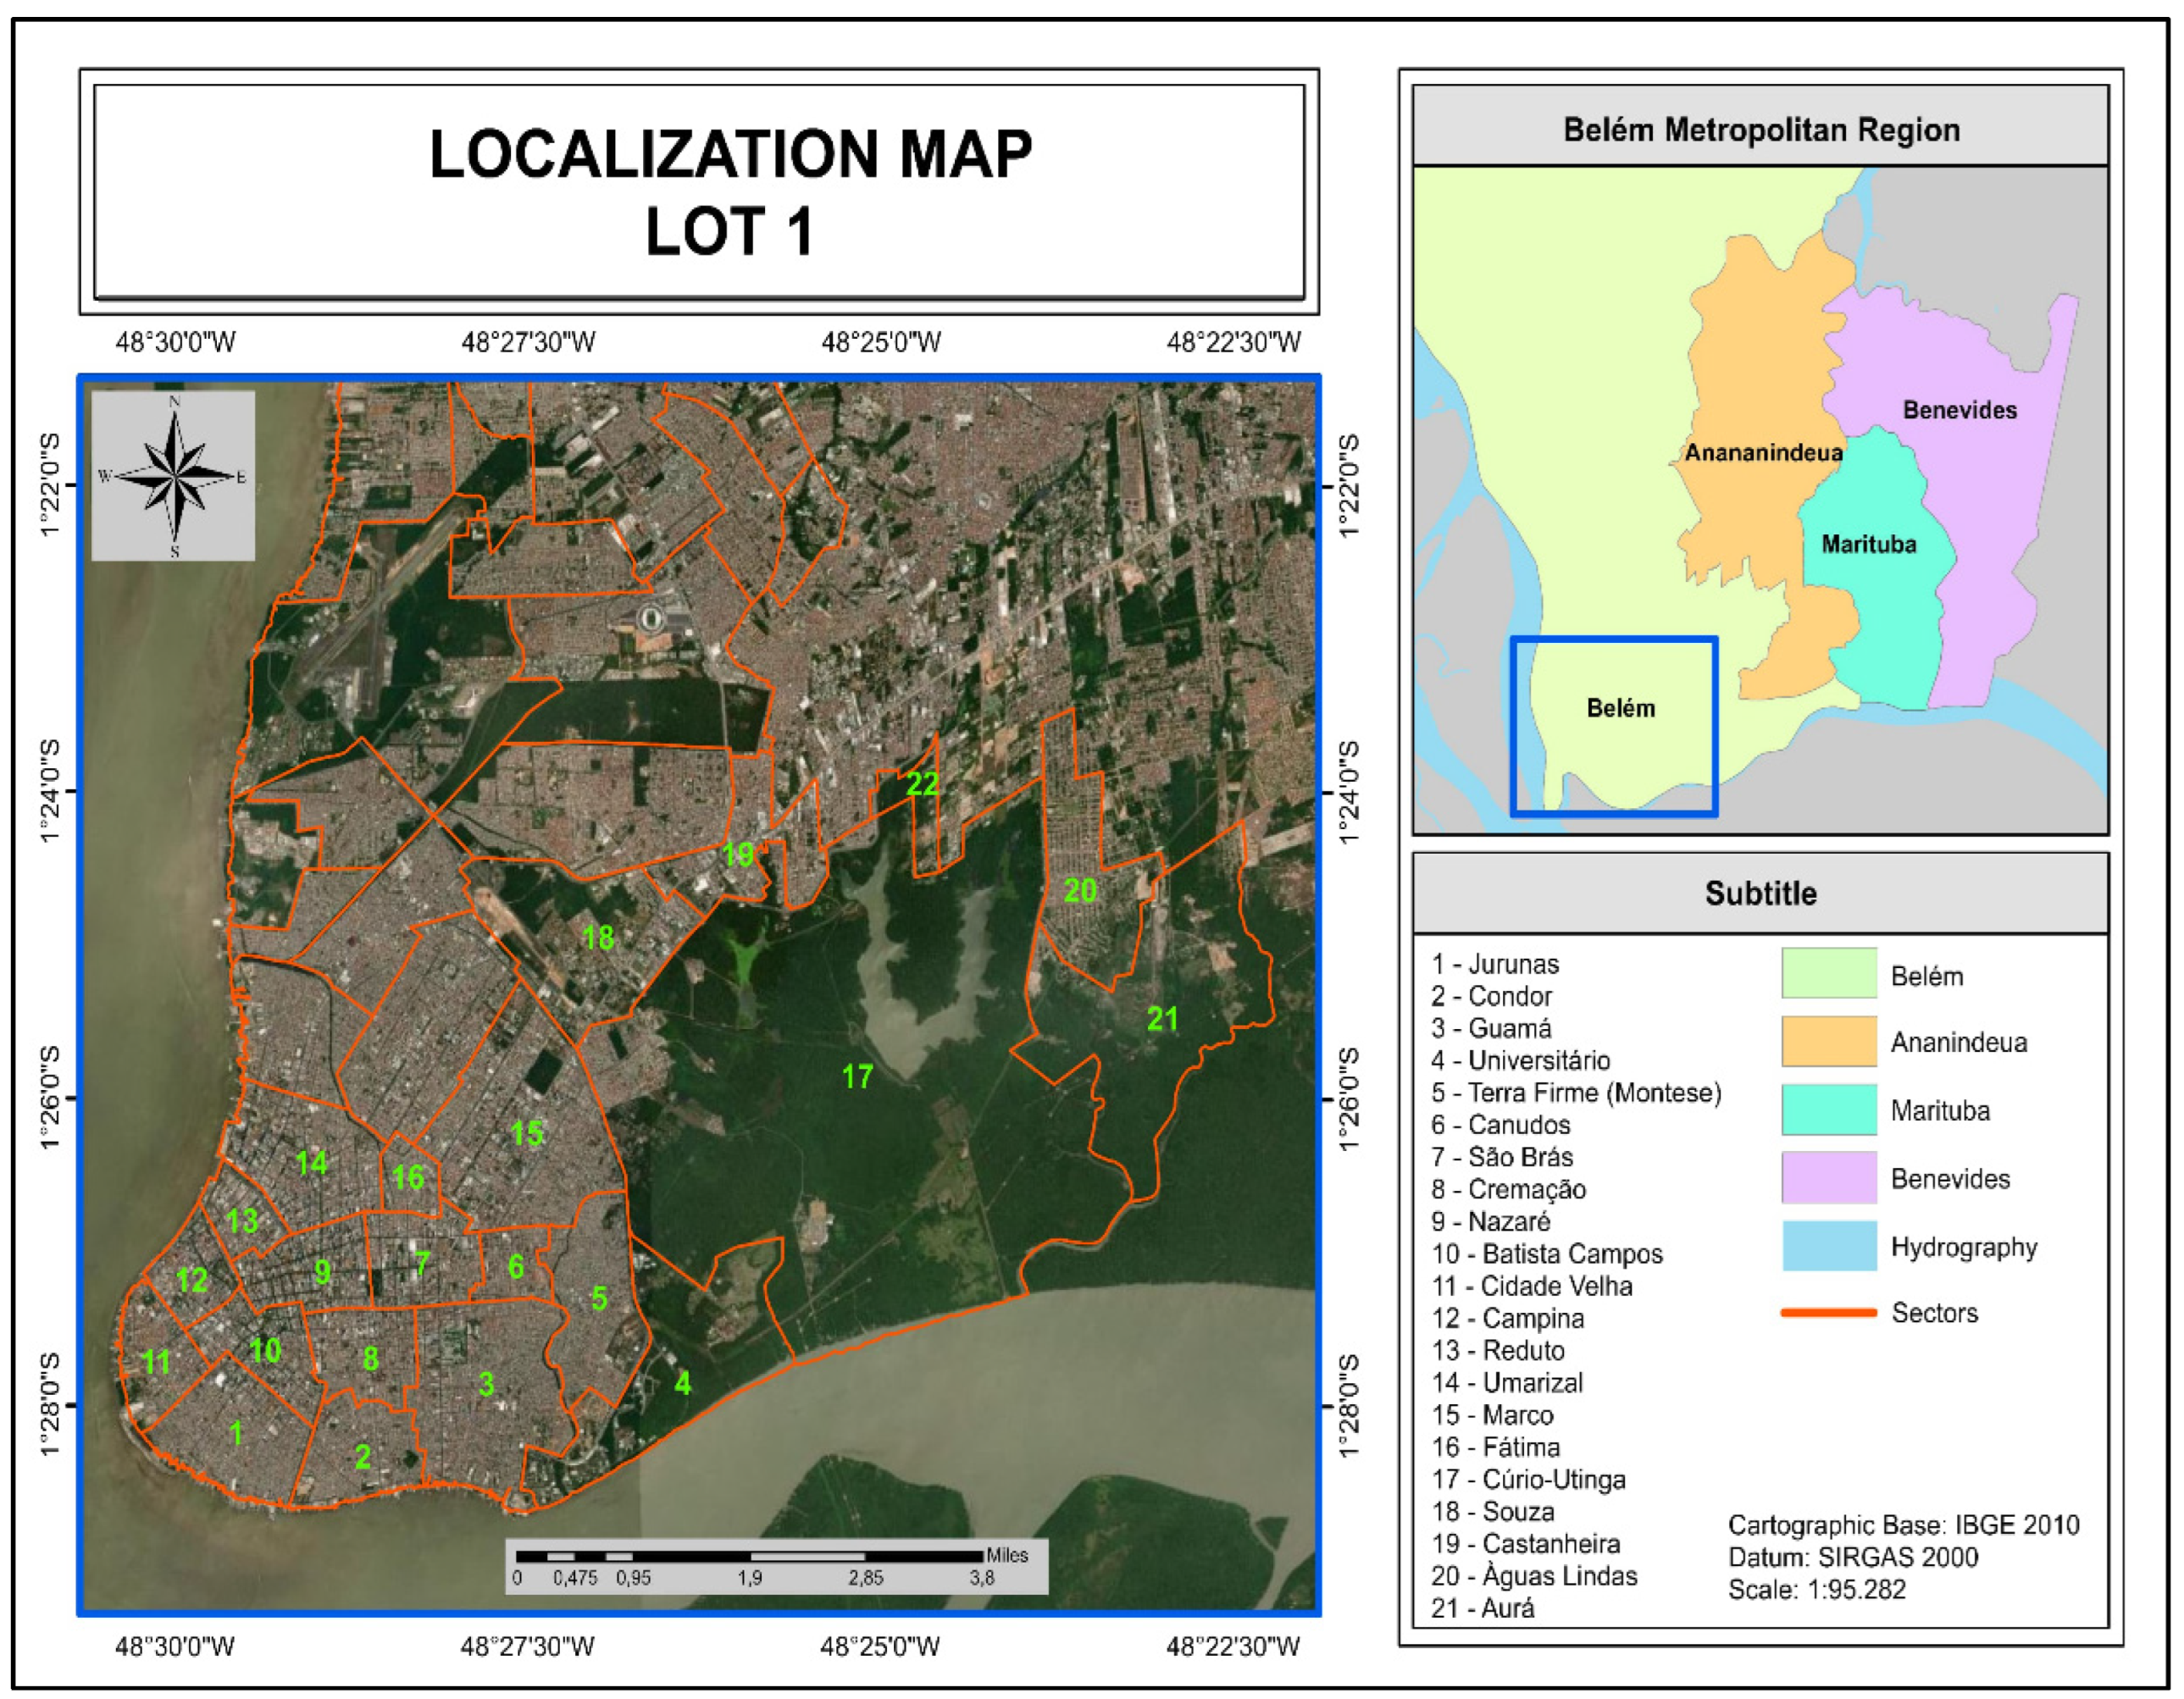
Task: Click the Hydrography blue legend swatch
Action: 1828,1246
